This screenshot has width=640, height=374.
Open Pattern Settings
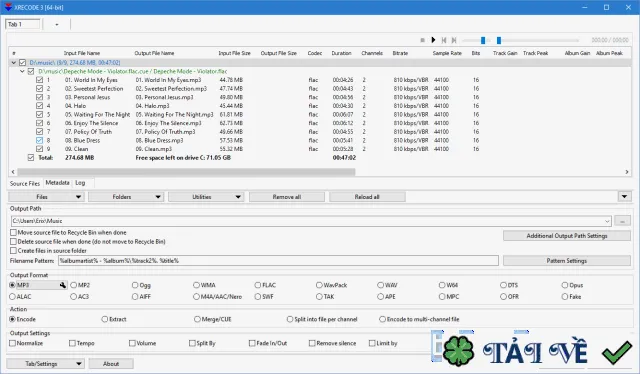tap(567, 260)
